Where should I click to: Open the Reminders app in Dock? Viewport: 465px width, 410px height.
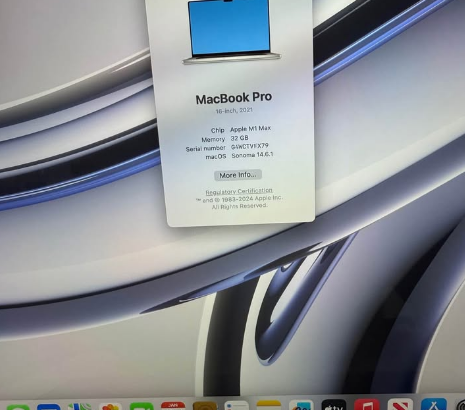point(236,405)
